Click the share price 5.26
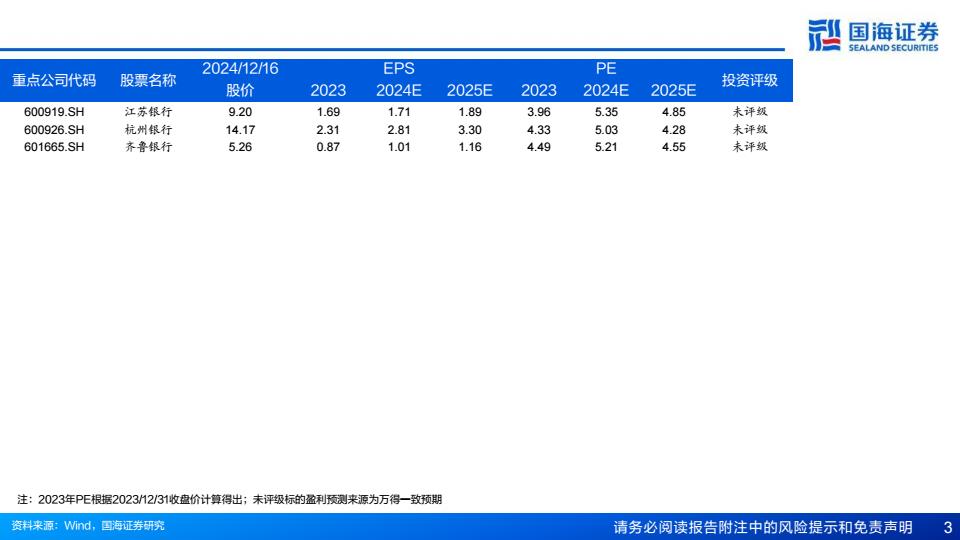The width and height of the screenshot is (960, 540). tap(240, 147)
